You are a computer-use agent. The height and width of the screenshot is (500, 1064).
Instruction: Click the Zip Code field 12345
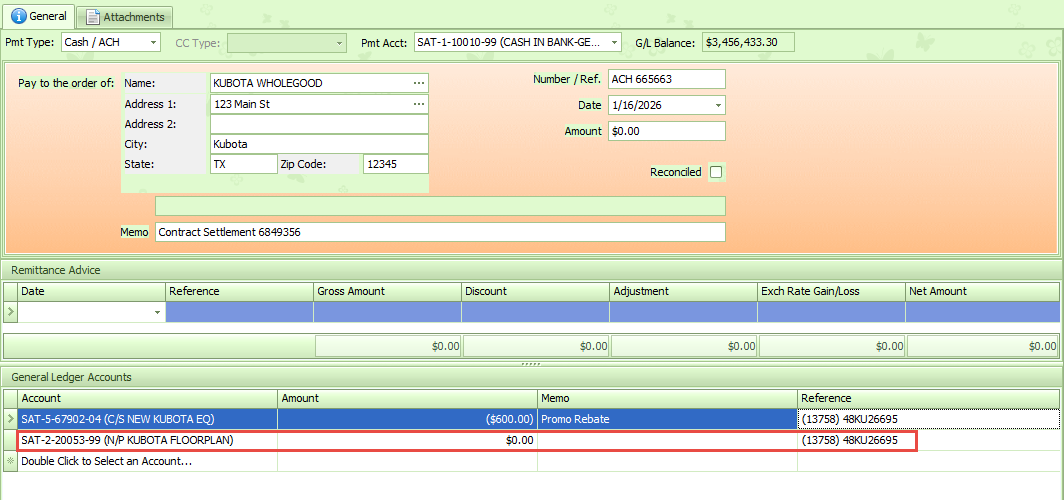point(396,164)
